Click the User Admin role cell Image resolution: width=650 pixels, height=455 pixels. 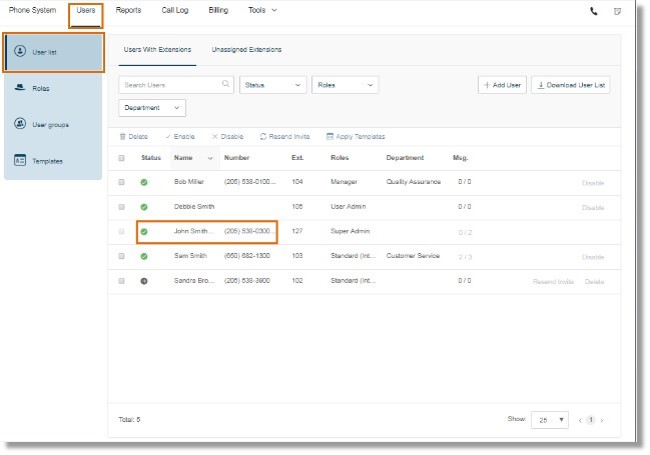(x=348, y=206)
